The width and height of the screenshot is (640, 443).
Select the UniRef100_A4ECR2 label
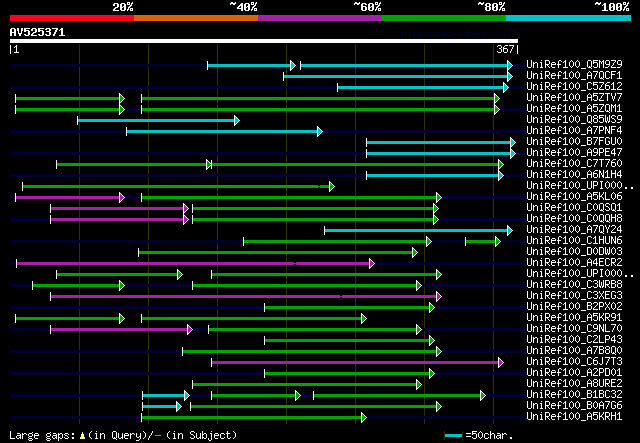click(x=574, y=263)
